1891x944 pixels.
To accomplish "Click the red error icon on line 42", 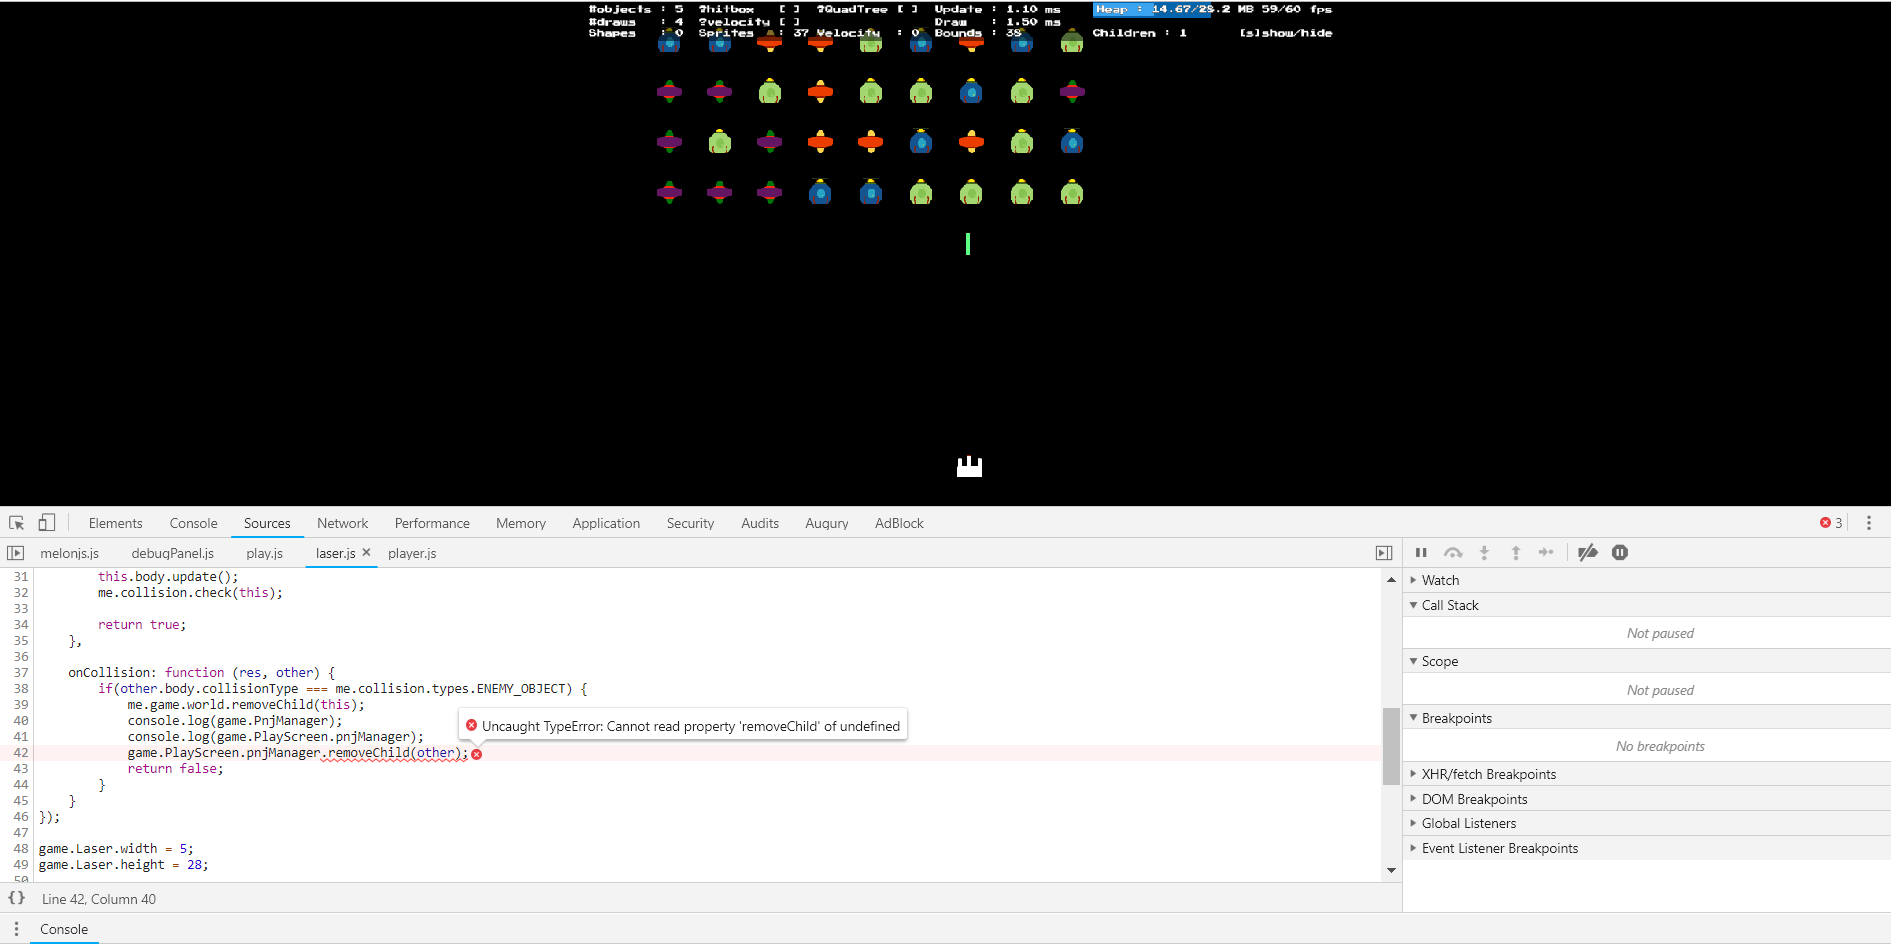I will [477, 754].
